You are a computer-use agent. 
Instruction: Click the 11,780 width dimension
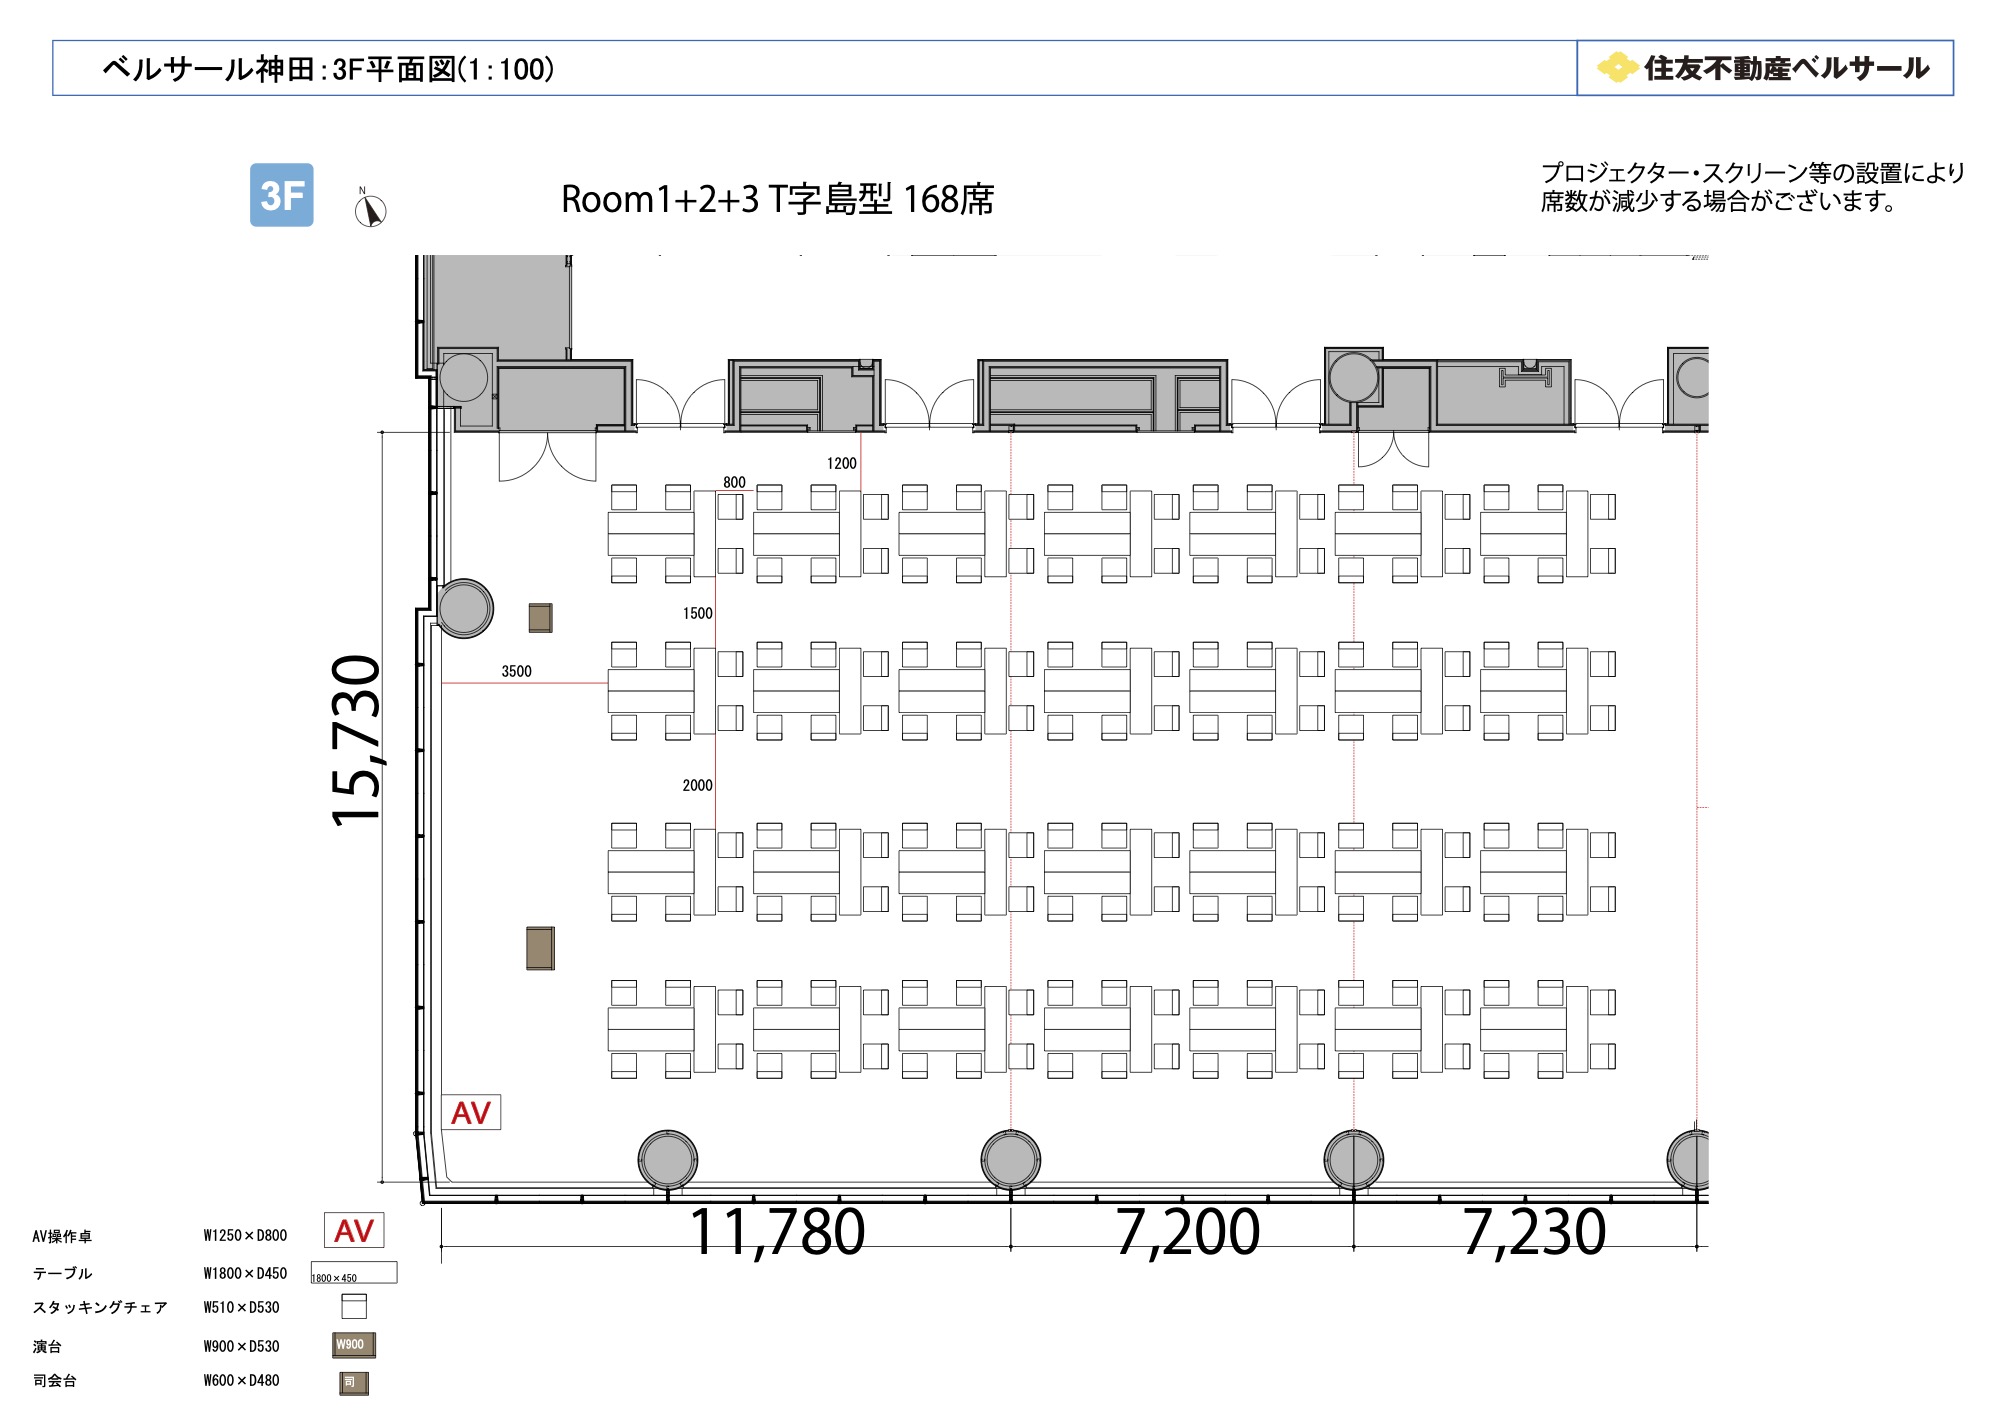777,1232
